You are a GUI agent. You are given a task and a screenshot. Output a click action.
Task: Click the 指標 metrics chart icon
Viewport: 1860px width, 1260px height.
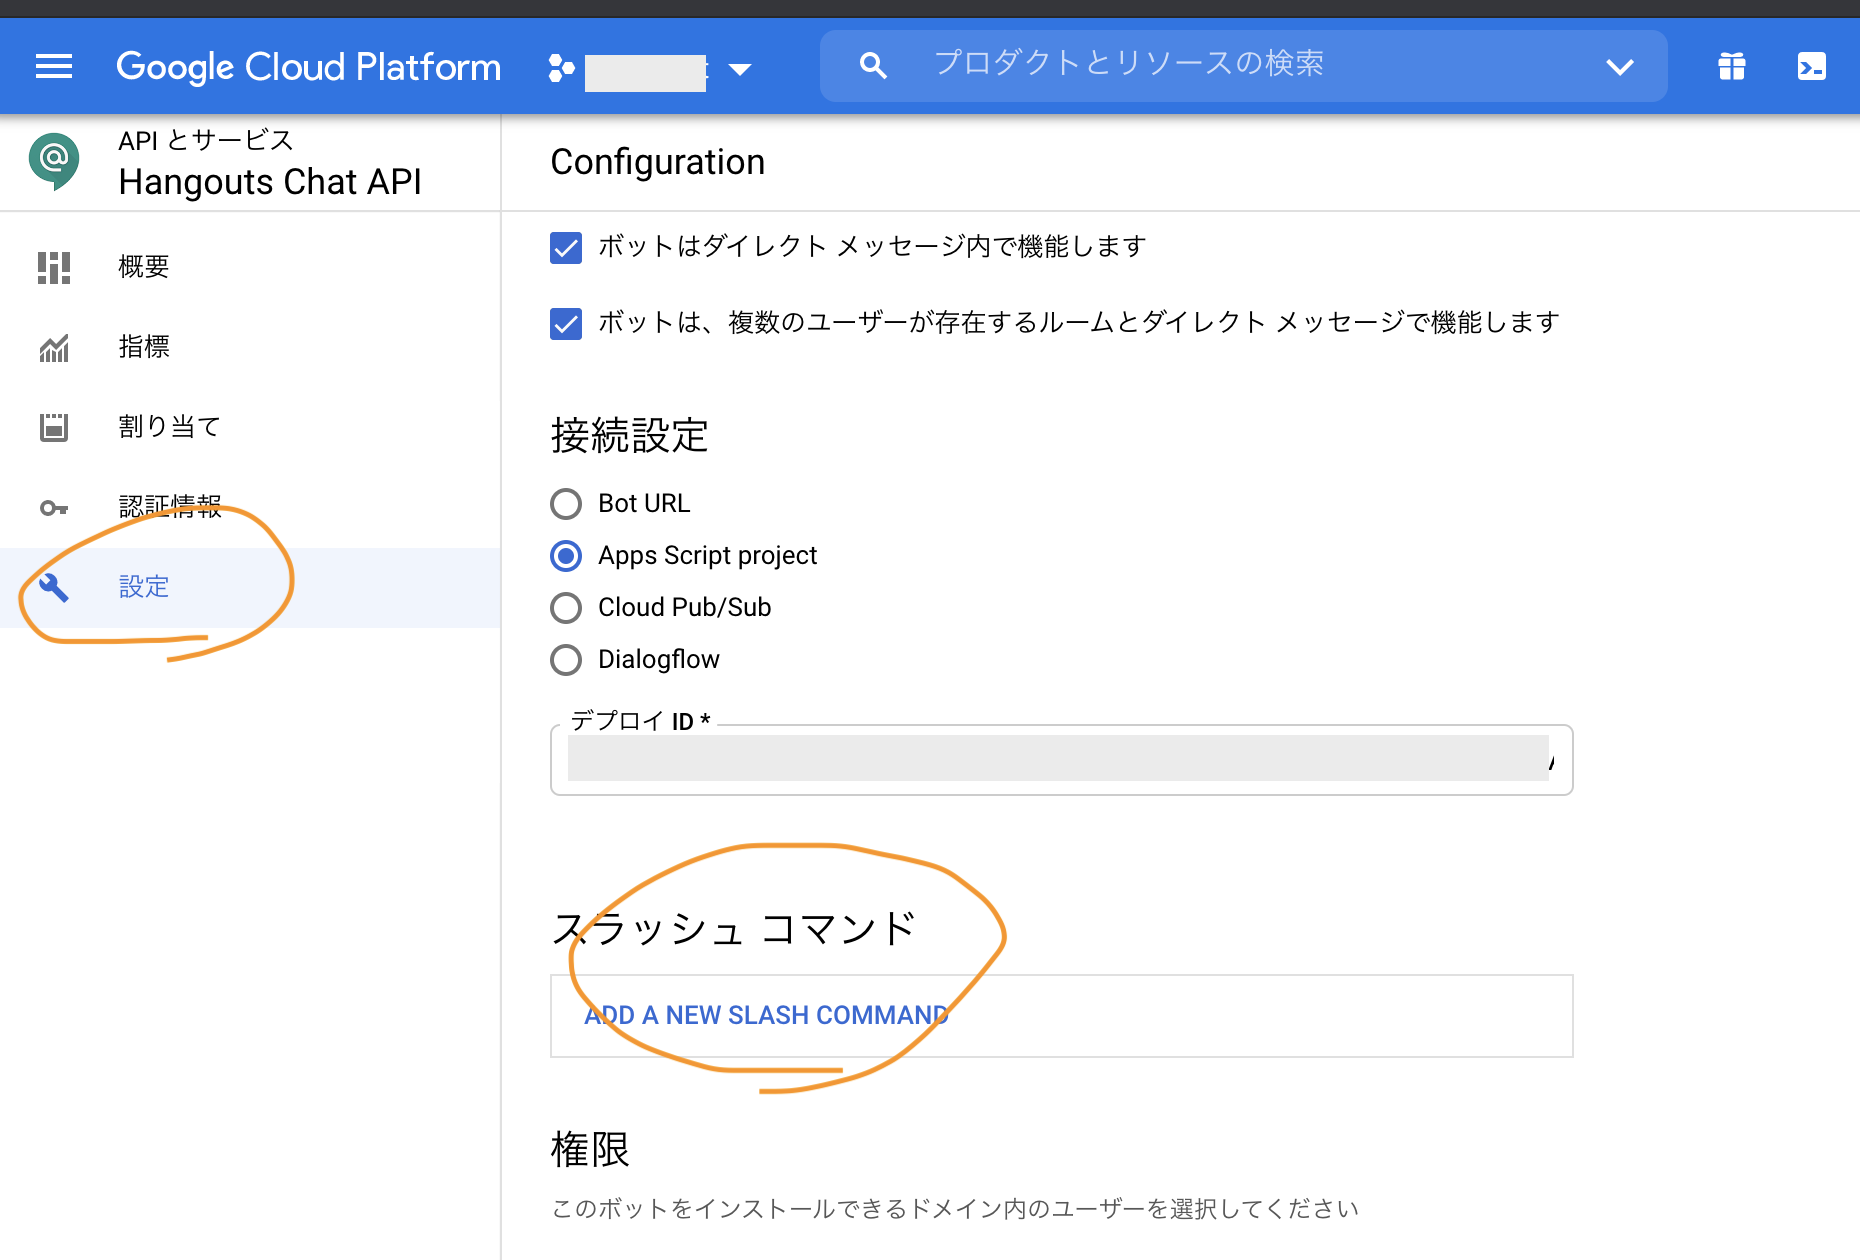tap(54, 348)
